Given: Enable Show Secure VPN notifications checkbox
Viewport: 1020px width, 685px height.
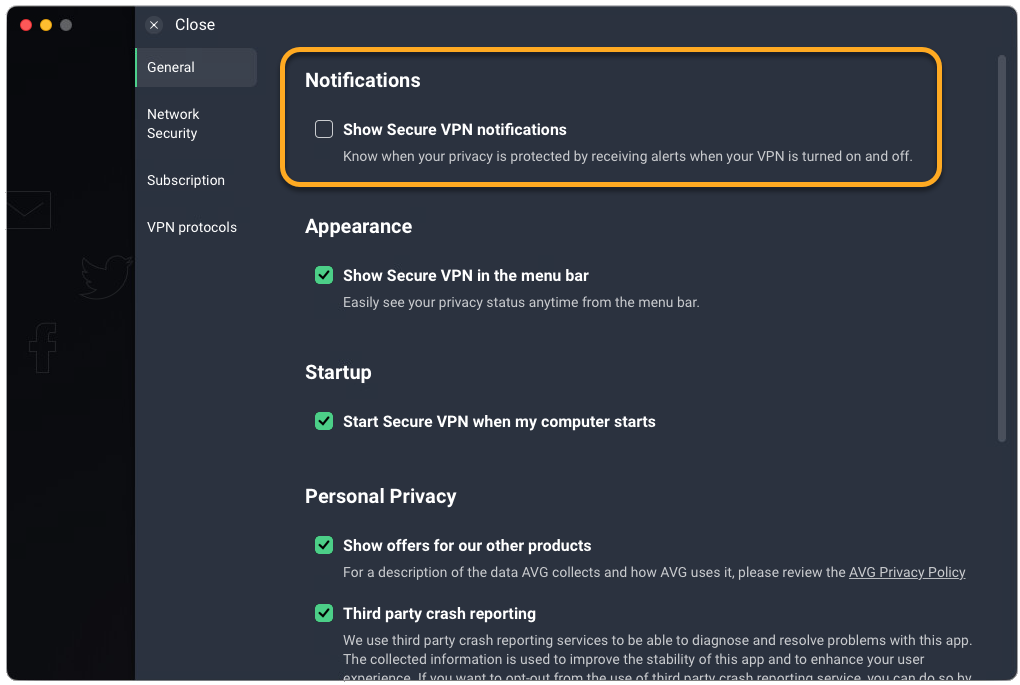Looking at the screenshot, I should [324, 129].
